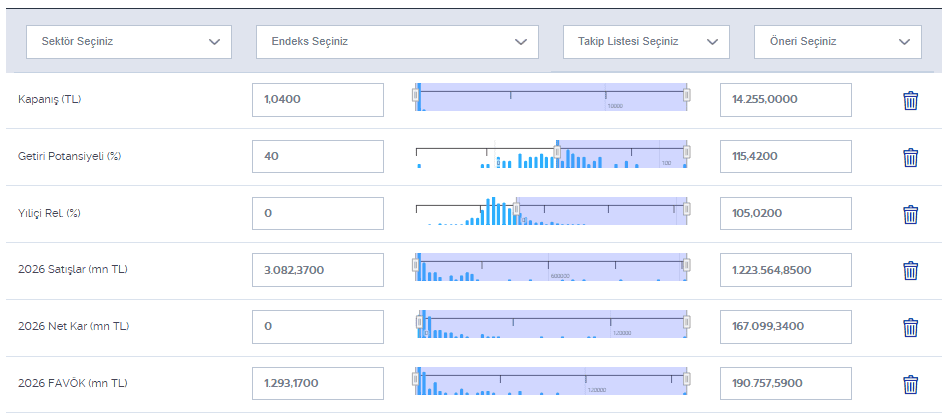This screenshot has width=951, height=417.
Task: Click trash icon for Yıliçi Rel. (%)
Action: click(910, 214)
